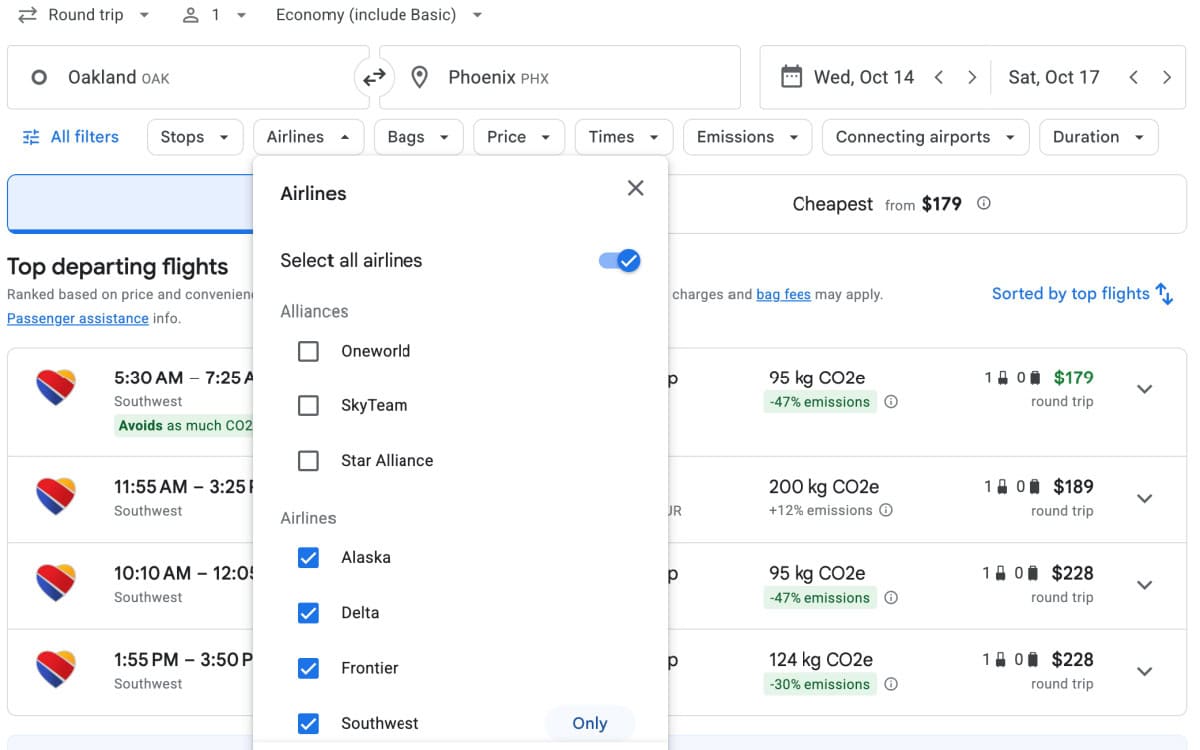Click emissions info icon for 1:55 PM flight

pyautogui.click(x=891, y=684)
